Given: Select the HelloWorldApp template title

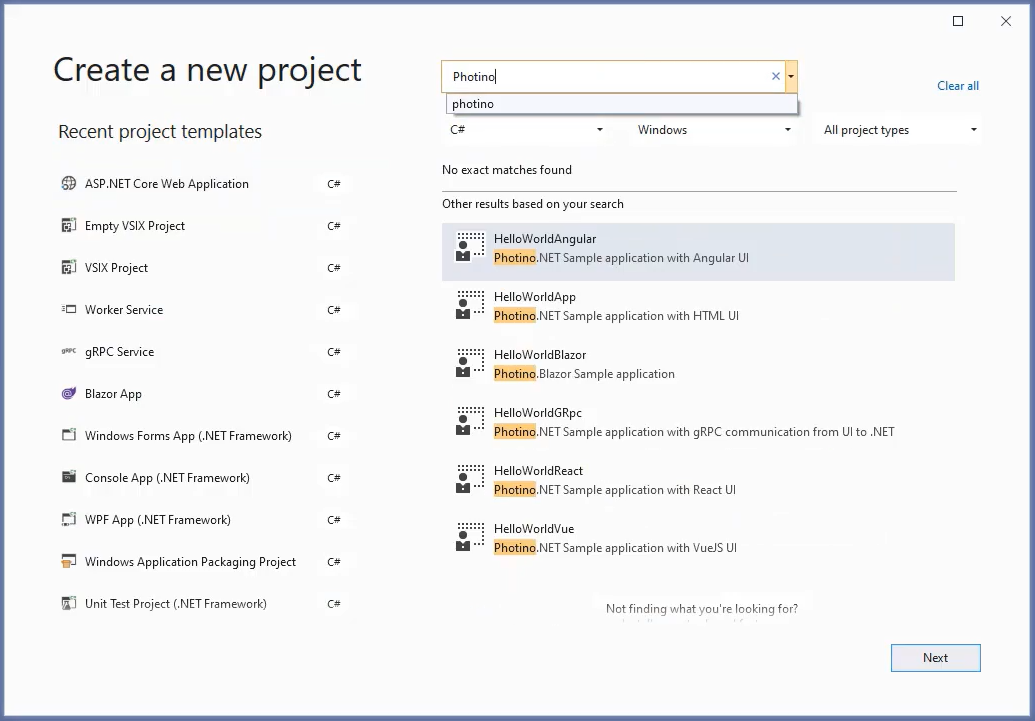Looking at the screenshot, I should 535,297.
